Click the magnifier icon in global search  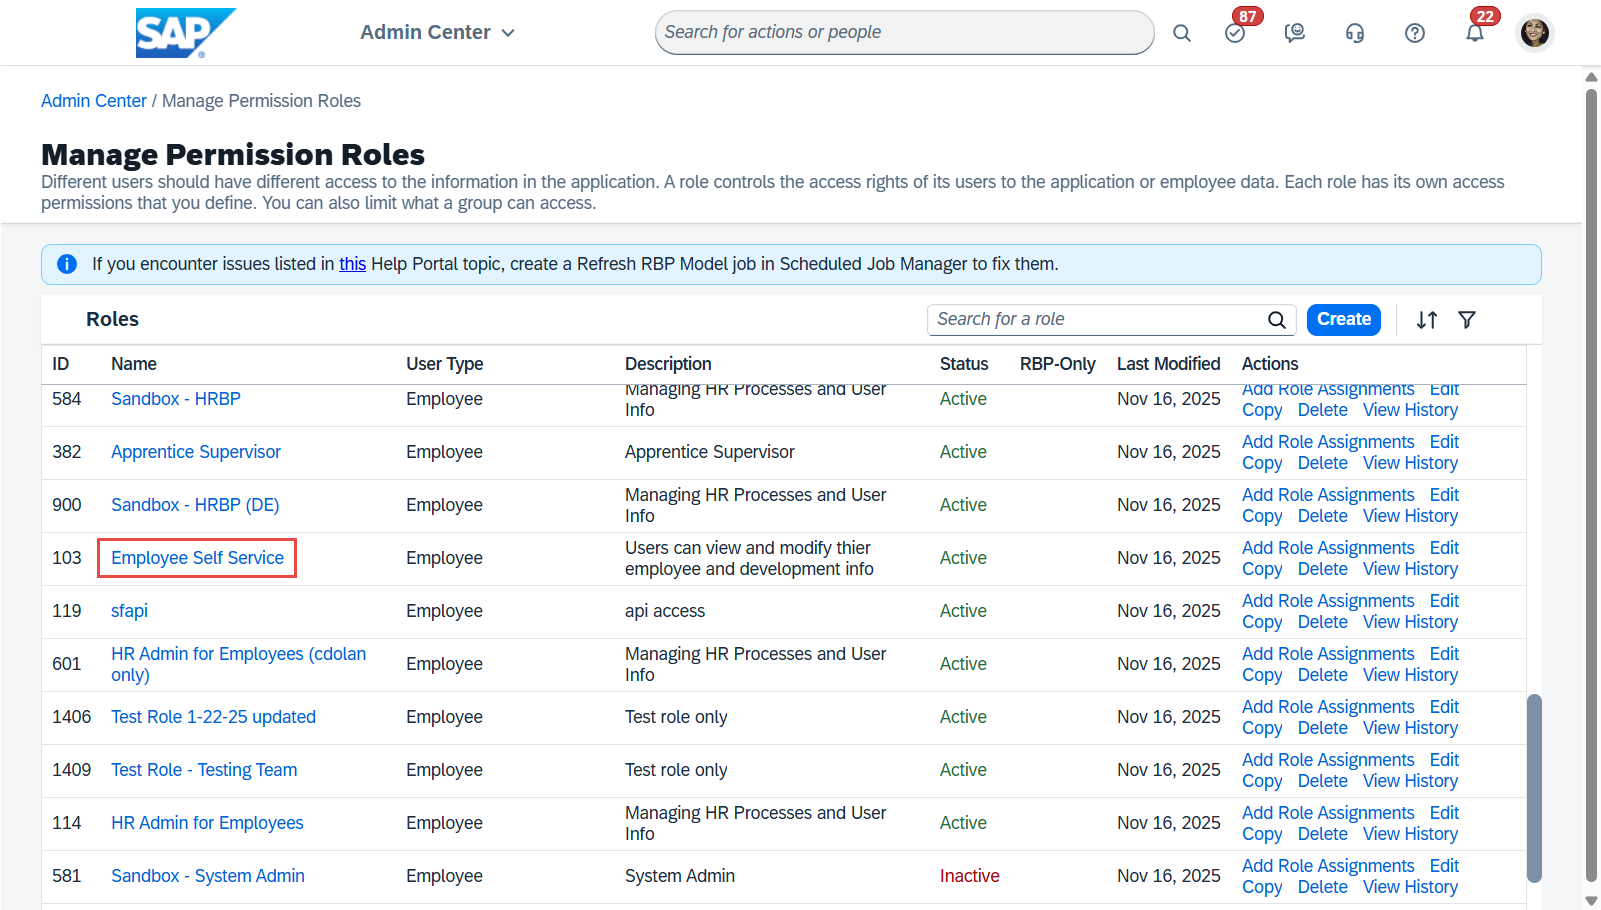point(1181,33)
